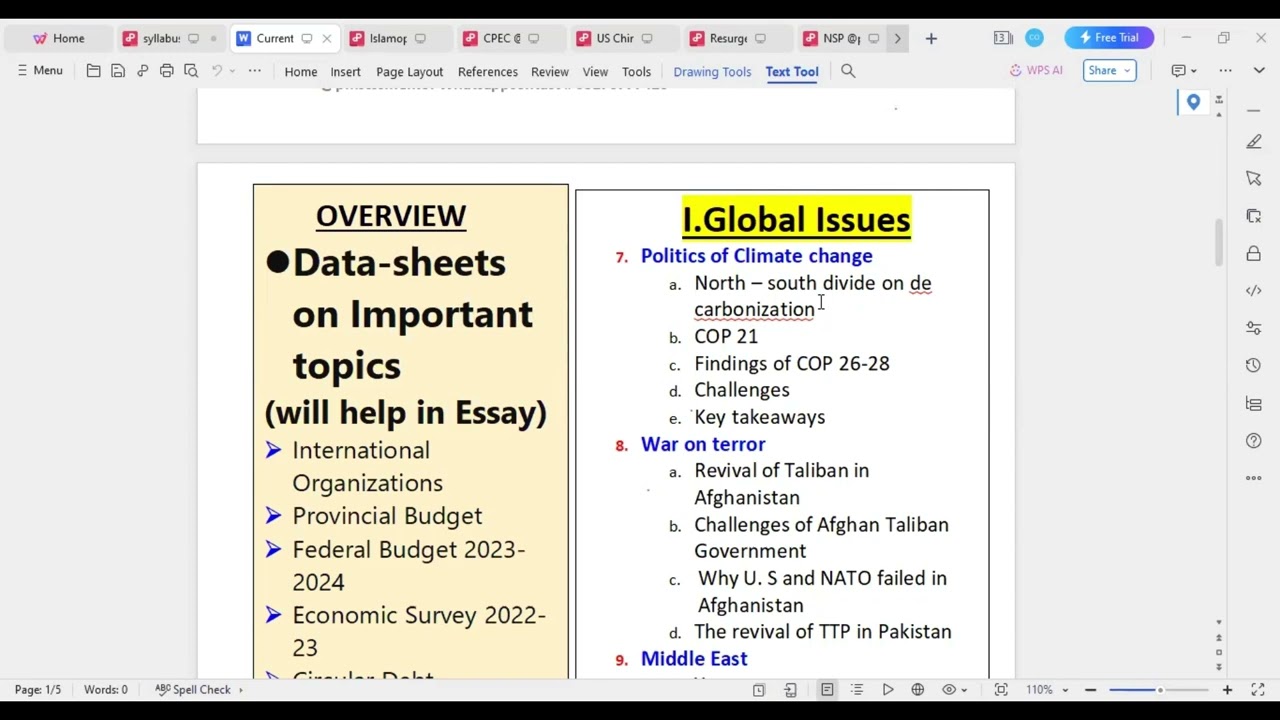Viewport: 1280px width, 720px height.
Task: Open the settings sliders icon in sidebar
Action: pyautogui.click(x=1254, y=328)
